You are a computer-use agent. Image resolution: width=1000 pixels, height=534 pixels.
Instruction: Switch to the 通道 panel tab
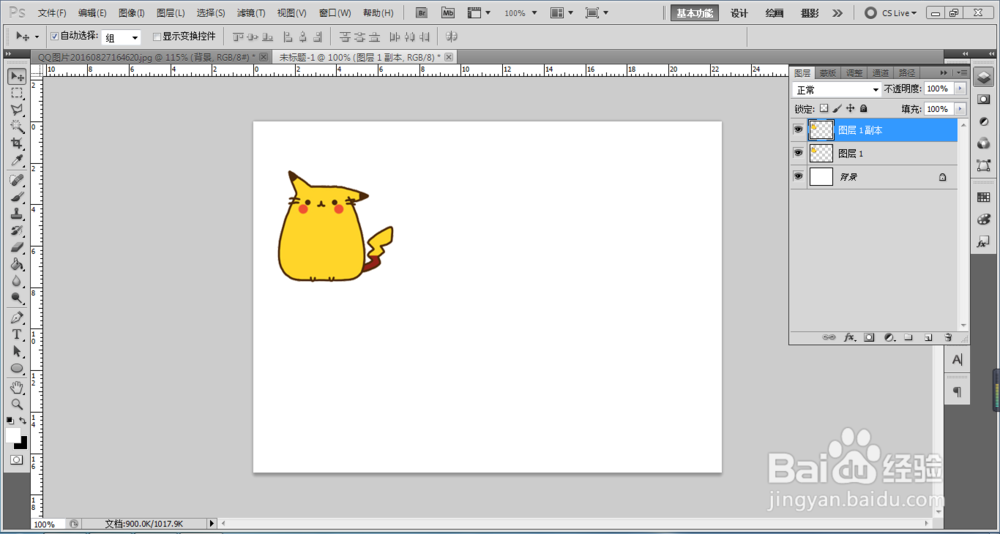pyautogui.click(x=879, y=73)
